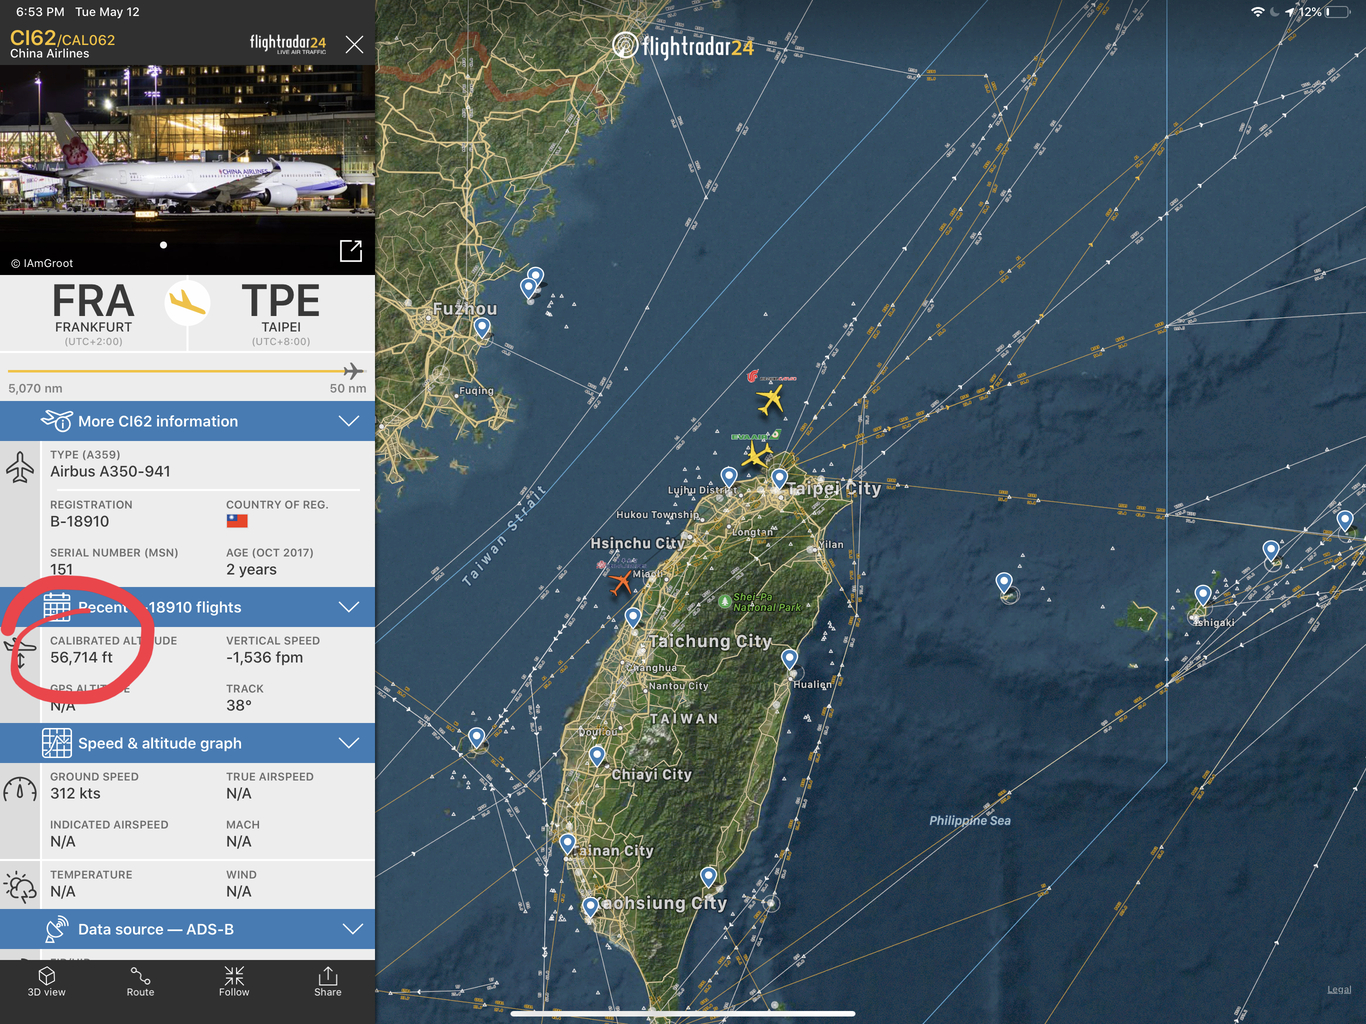Toggle Follow for this aircraft
This screenshot has height=1024, width=1366.
click(234, 981)
